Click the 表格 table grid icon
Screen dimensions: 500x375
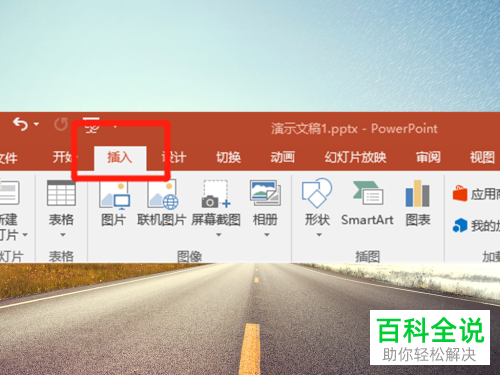61,193
